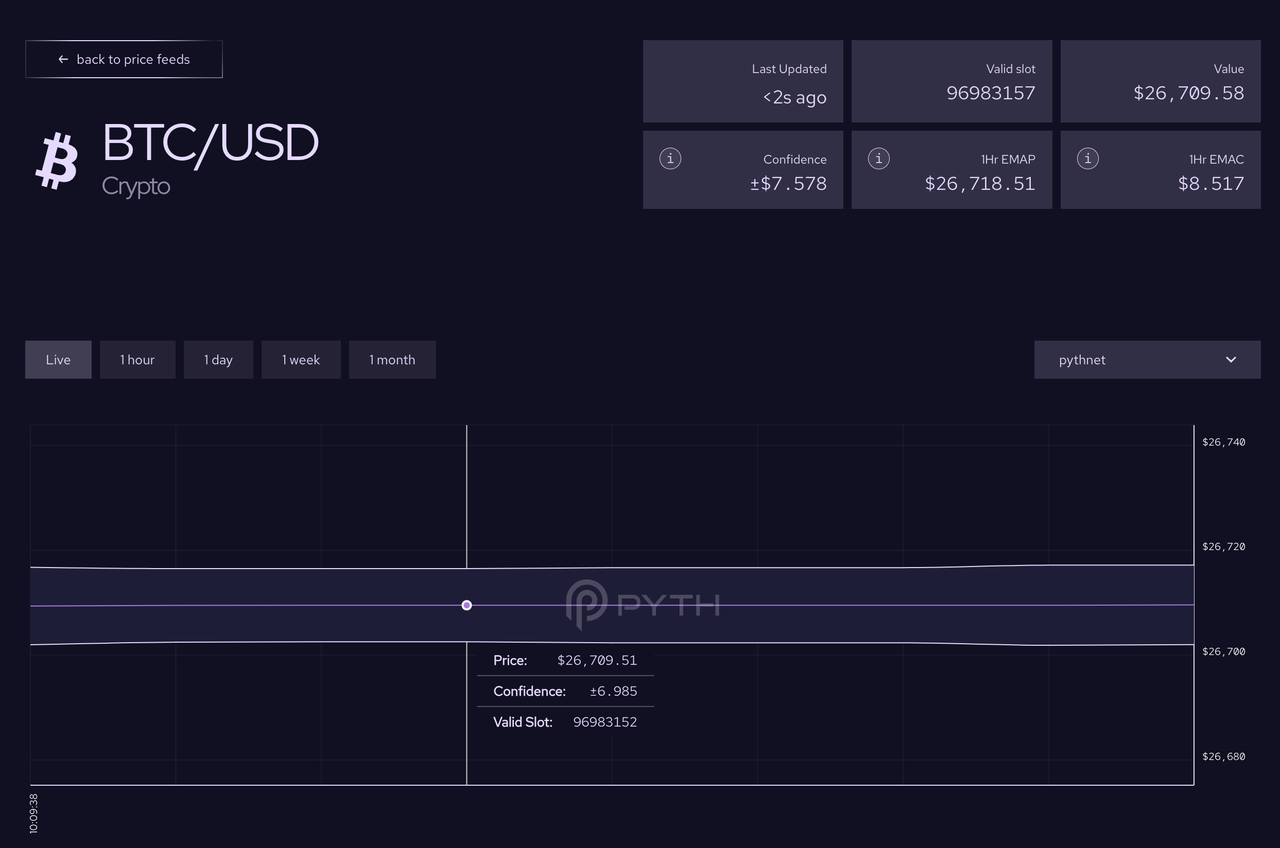1280x848 pixels.
Task: Click the Crypto asset type label
Action: [x=136, y=186]
